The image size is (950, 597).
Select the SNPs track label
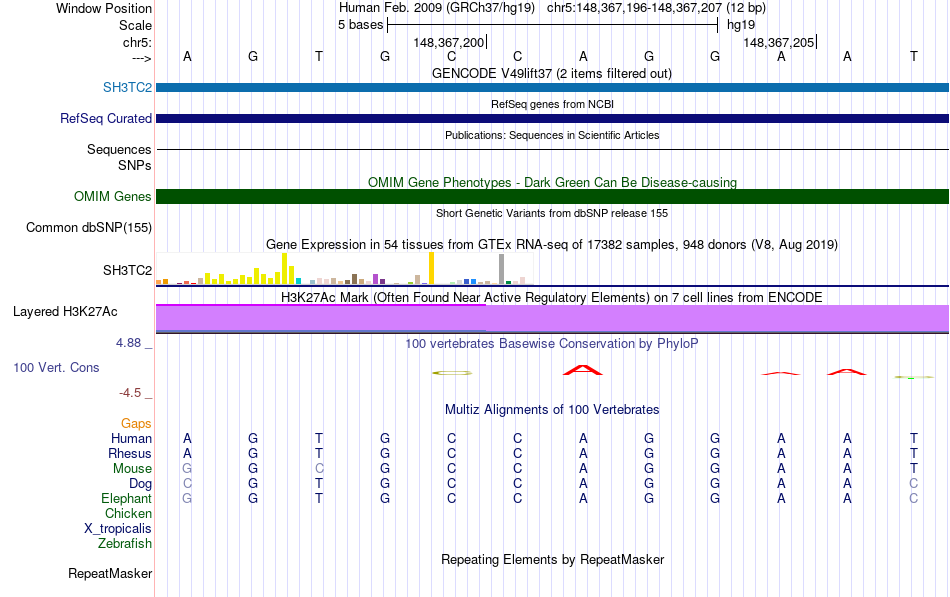[x=135, y=165]
